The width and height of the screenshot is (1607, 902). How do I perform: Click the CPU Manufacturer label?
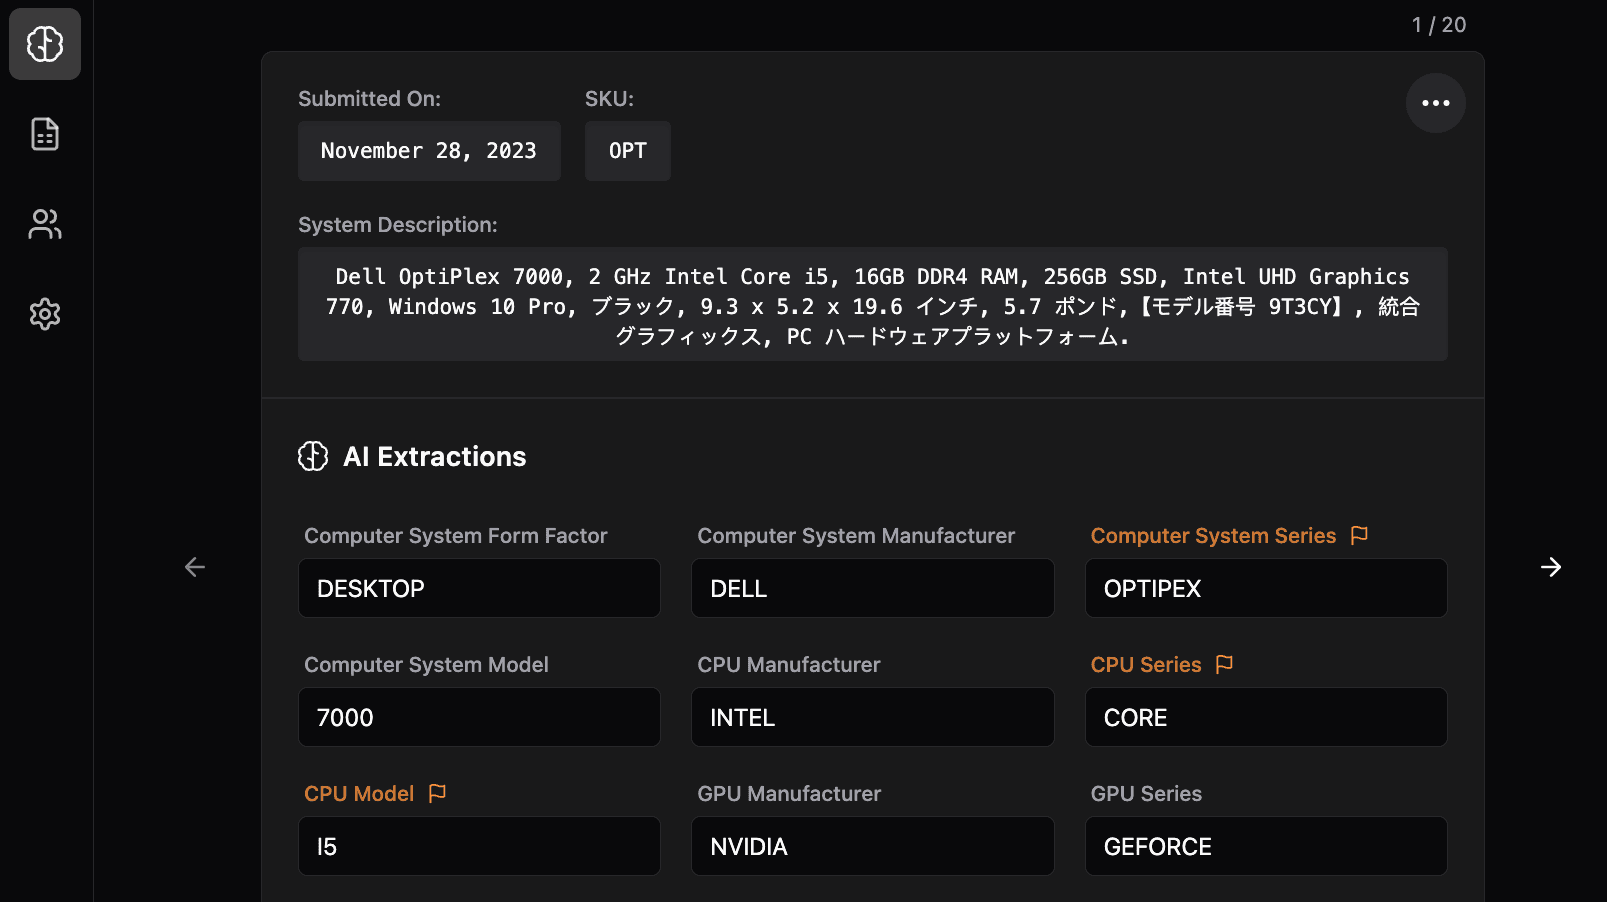click(x=789, y=665)
